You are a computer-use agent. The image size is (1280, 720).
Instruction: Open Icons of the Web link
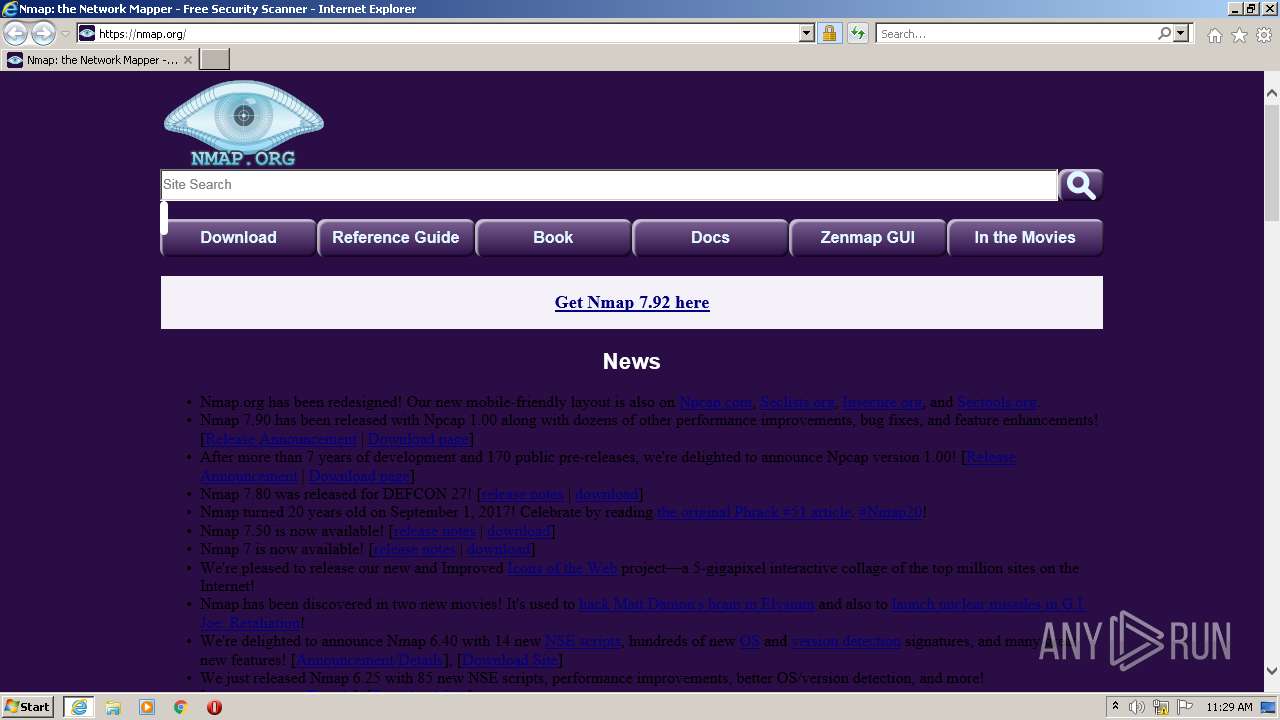tap(562, 568)
